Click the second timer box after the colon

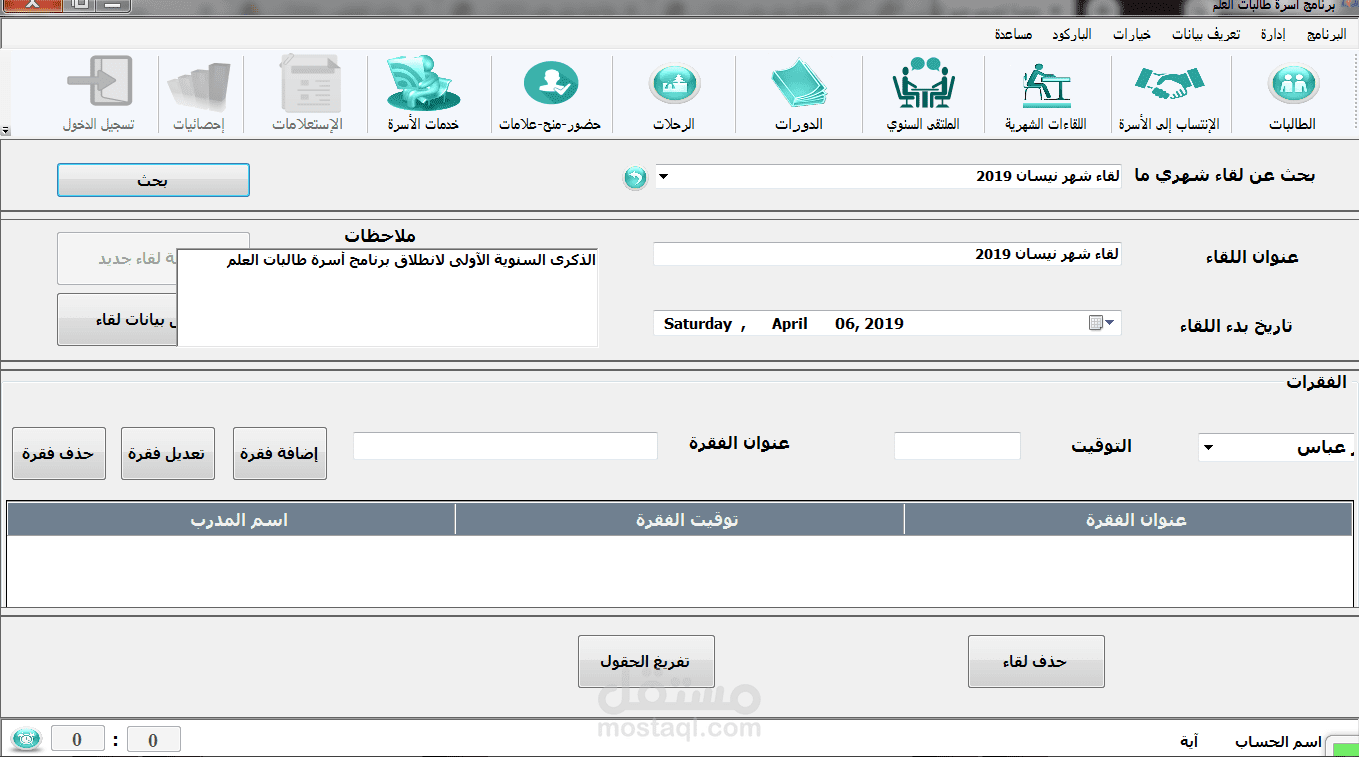pos(153,740)
